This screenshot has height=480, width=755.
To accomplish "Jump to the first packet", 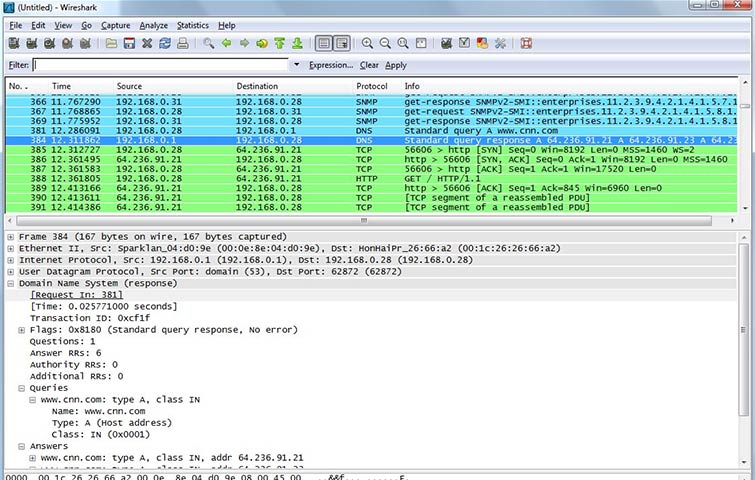I will click(280, 43).
